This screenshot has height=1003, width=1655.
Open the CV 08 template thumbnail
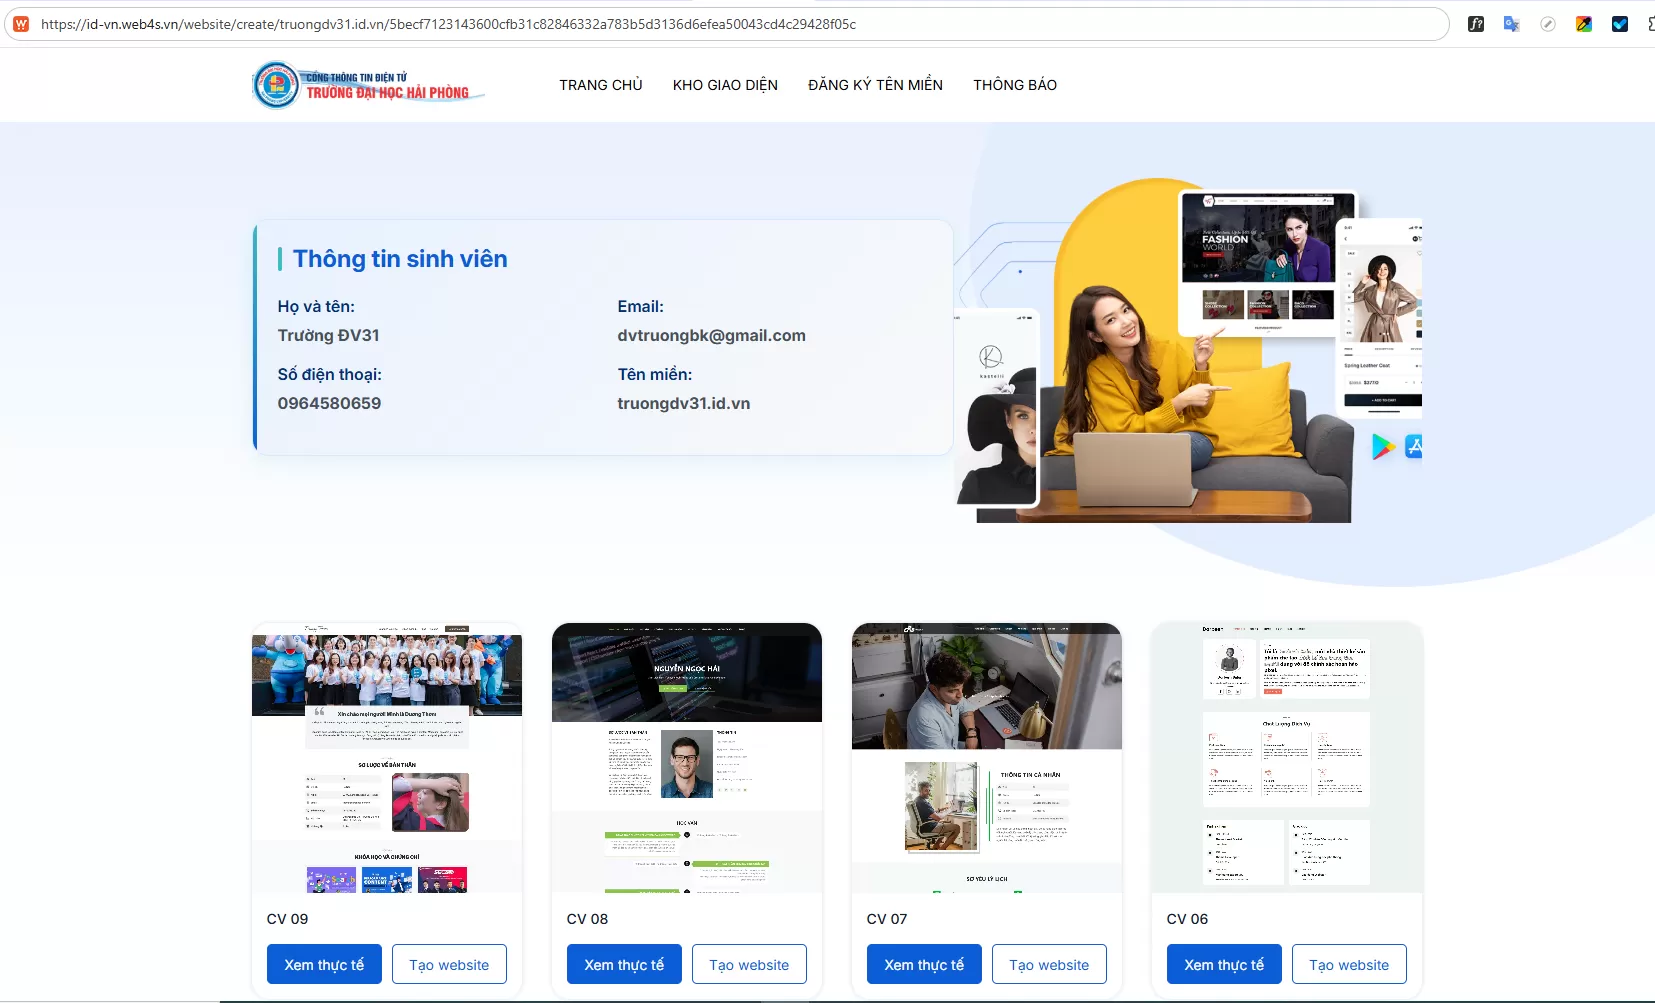pos(686,757)
